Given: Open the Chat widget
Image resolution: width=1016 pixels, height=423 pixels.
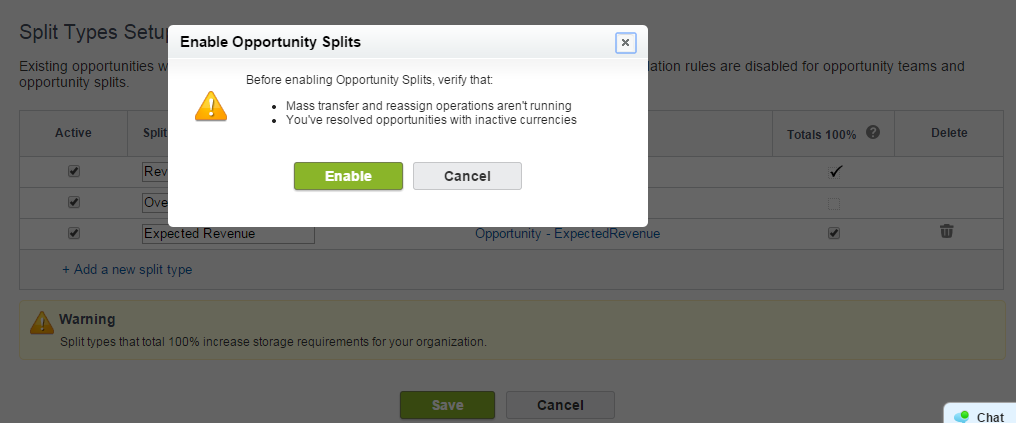Looking at the screenshot, I should pyautogui.click(x=979, y=416).
